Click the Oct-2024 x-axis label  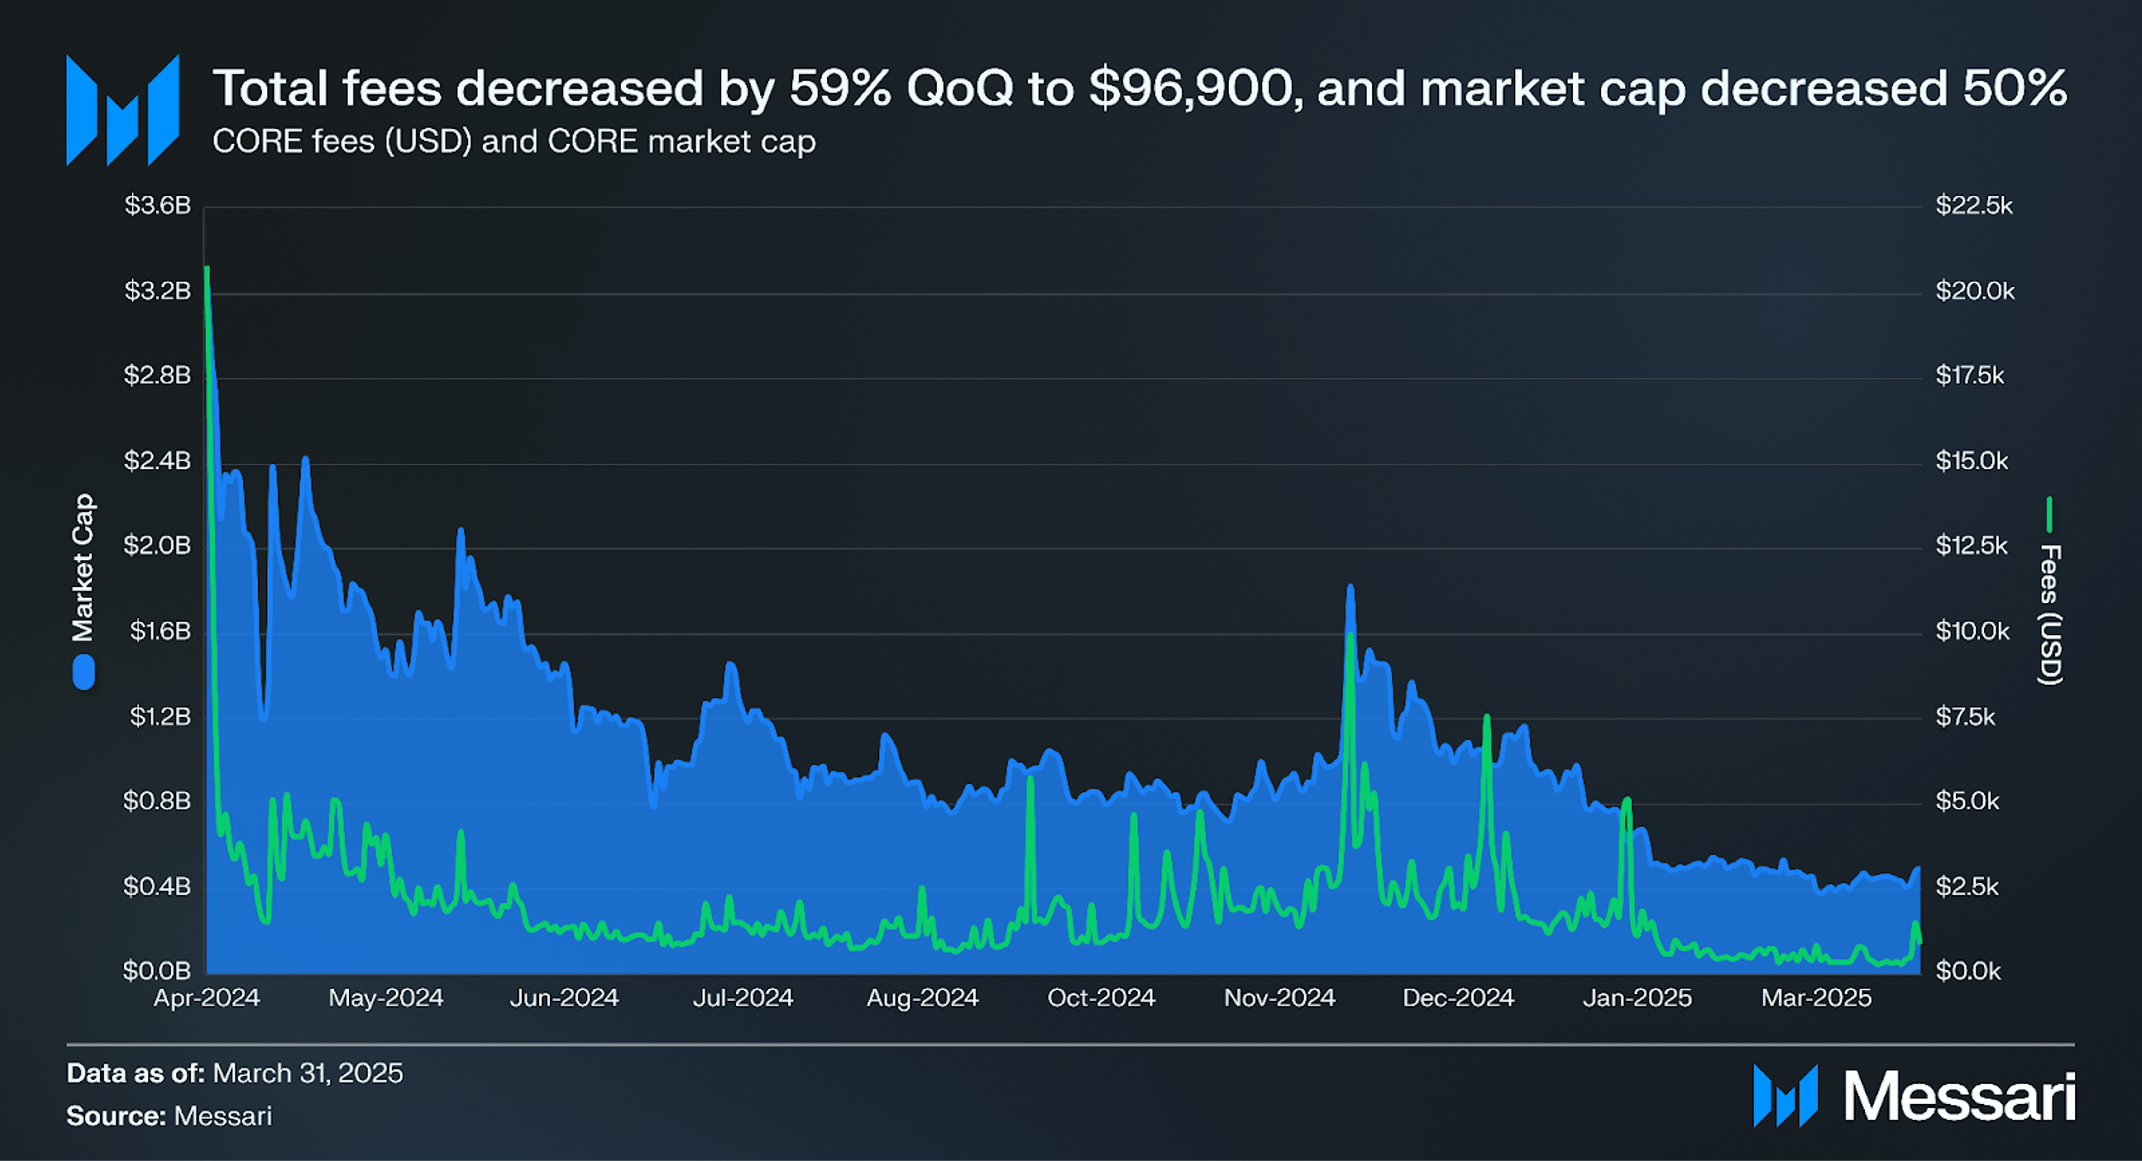[1101, 998]
